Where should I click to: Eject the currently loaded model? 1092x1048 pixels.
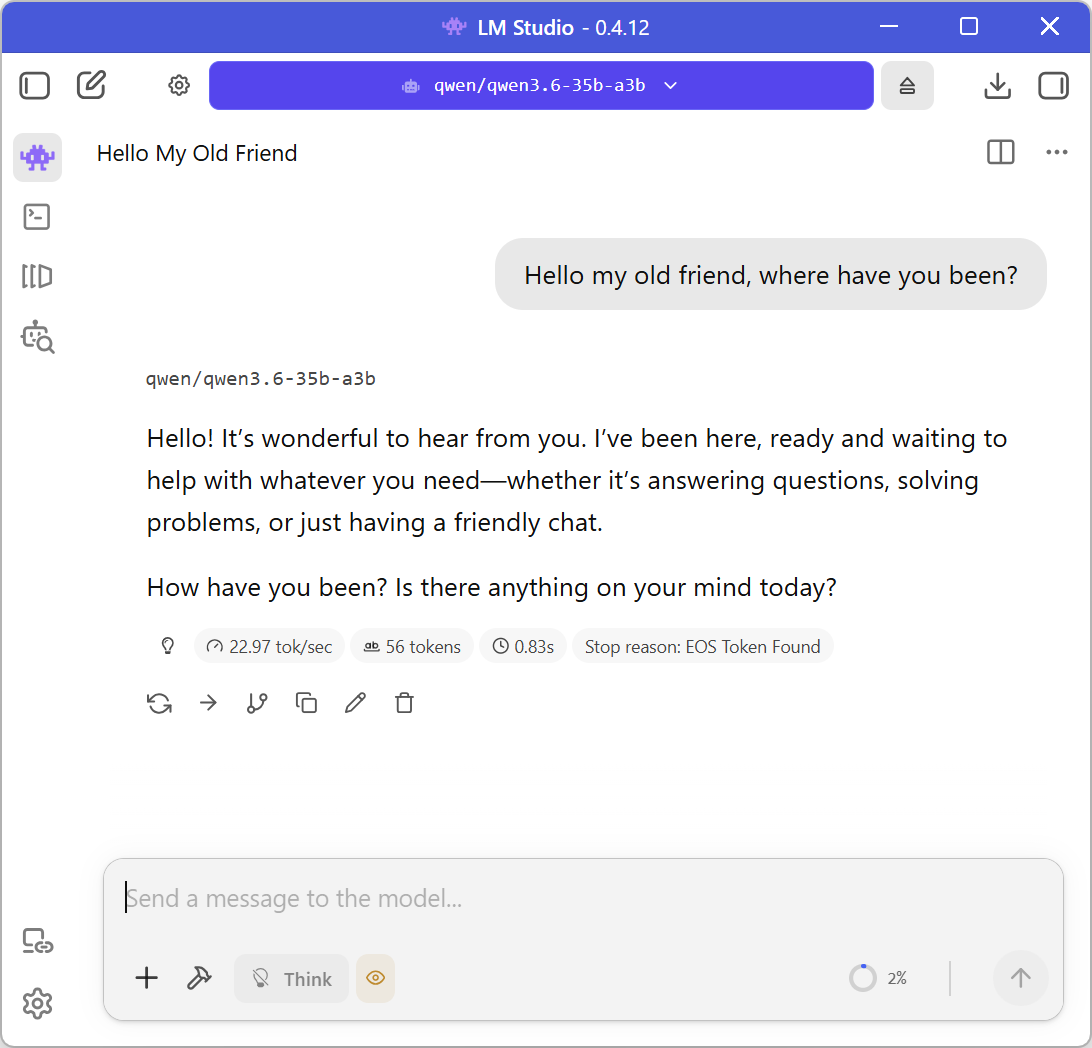(x=907, y=85)
